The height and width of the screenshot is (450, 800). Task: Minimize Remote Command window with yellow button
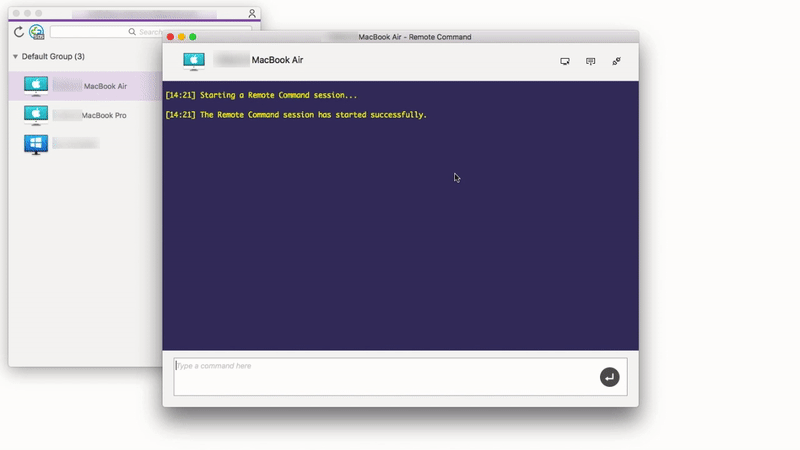pyautogui.click(x=182, y=37)
